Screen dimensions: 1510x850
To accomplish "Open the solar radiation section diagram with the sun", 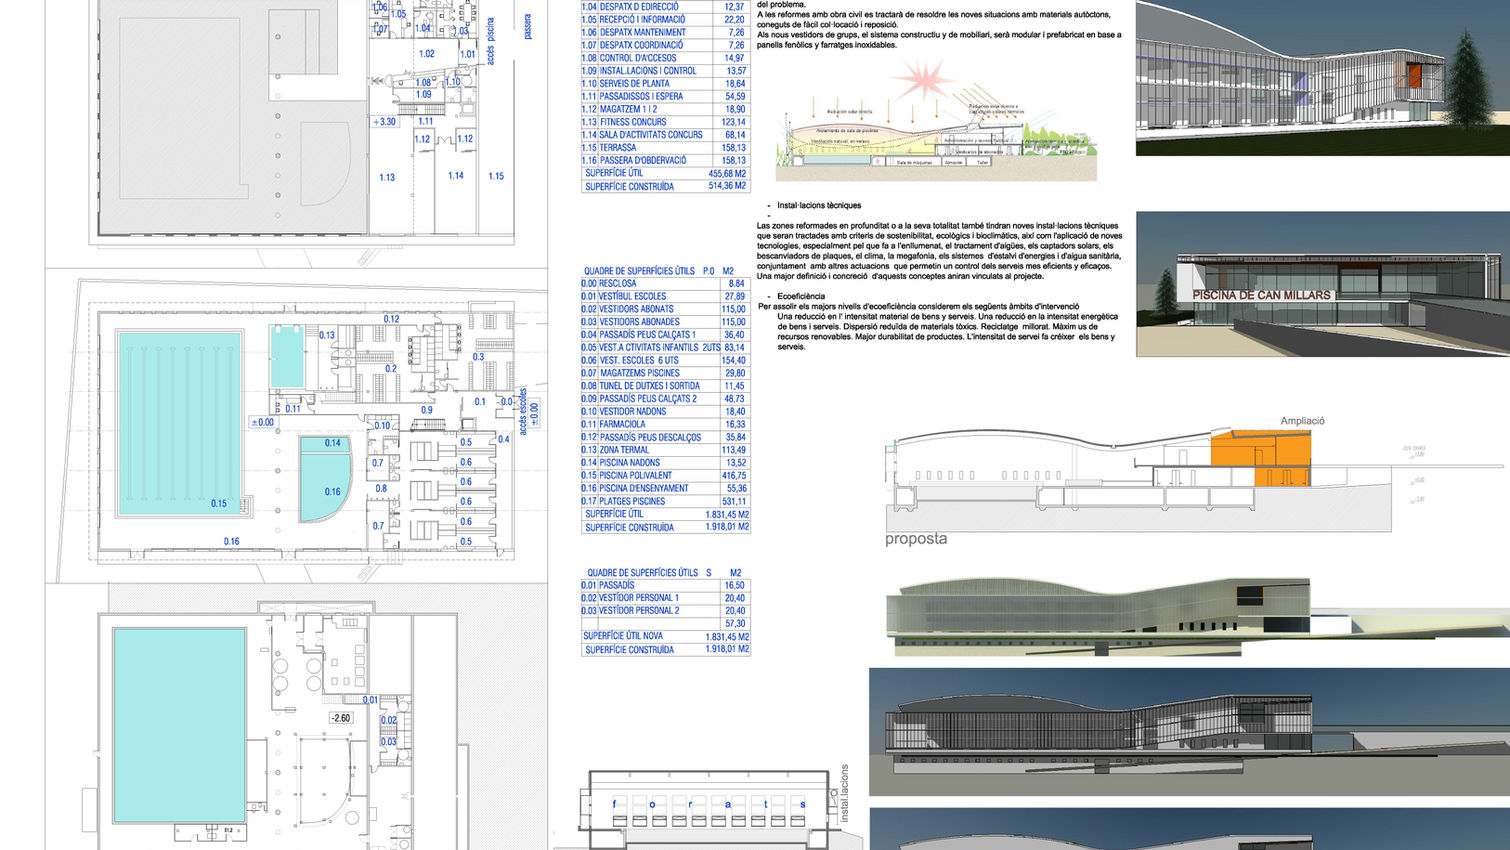I will tap(936, 120).
